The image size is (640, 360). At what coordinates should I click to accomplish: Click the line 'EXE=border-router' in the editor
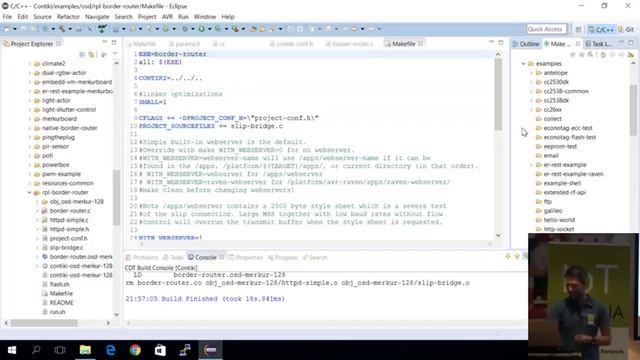tap(173, 54)
